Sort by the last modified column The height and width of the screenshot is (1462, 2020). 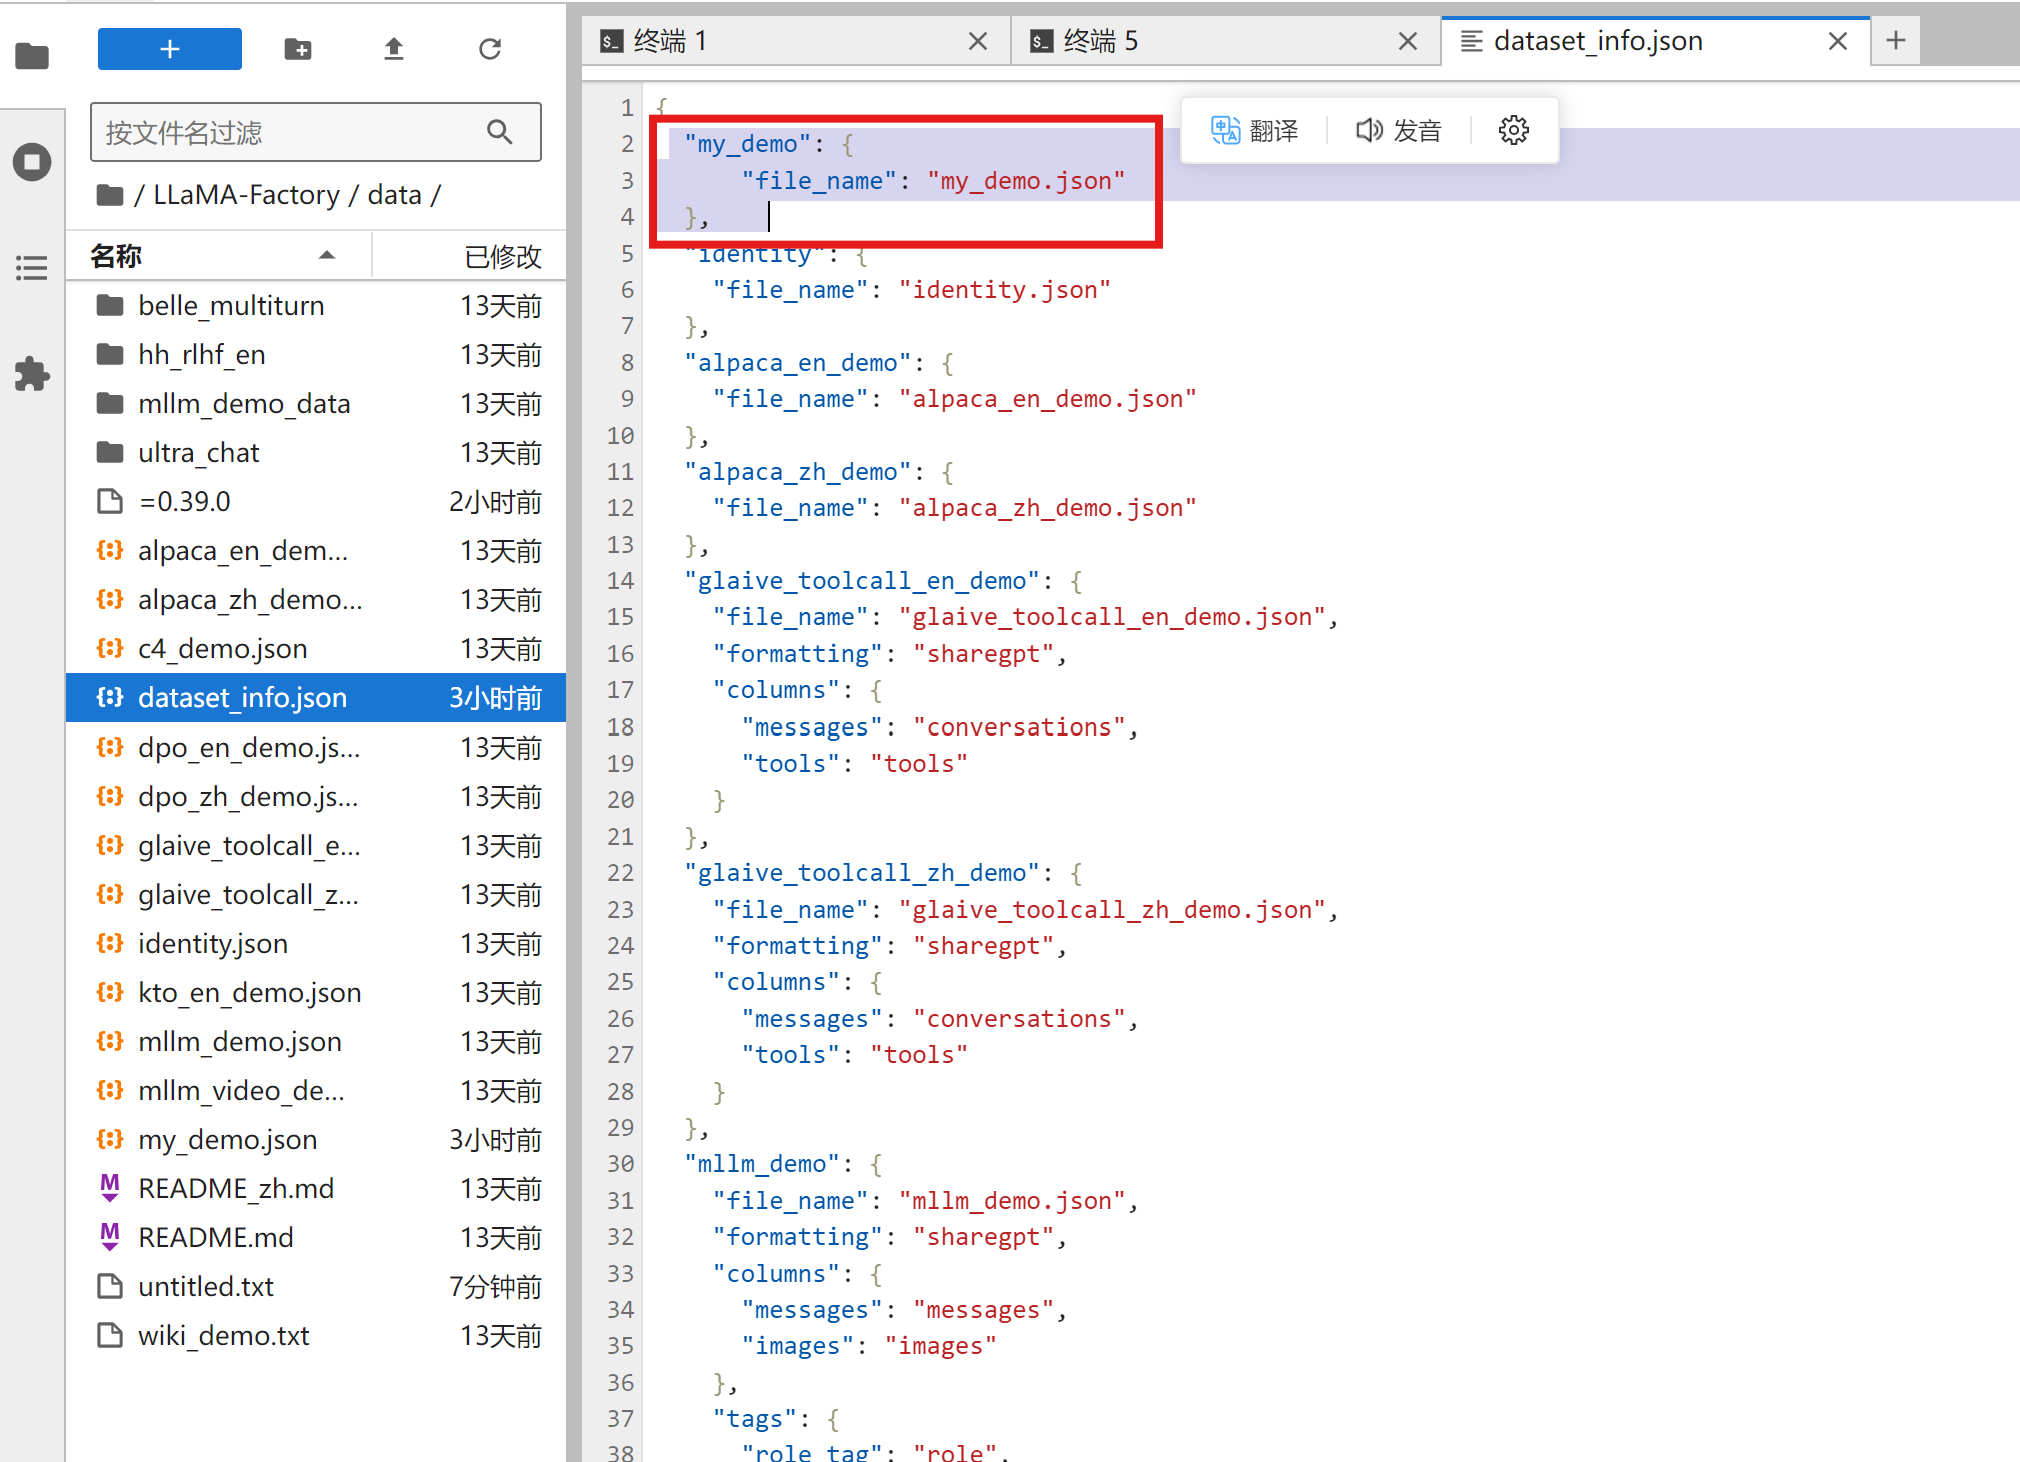[470, 256]
